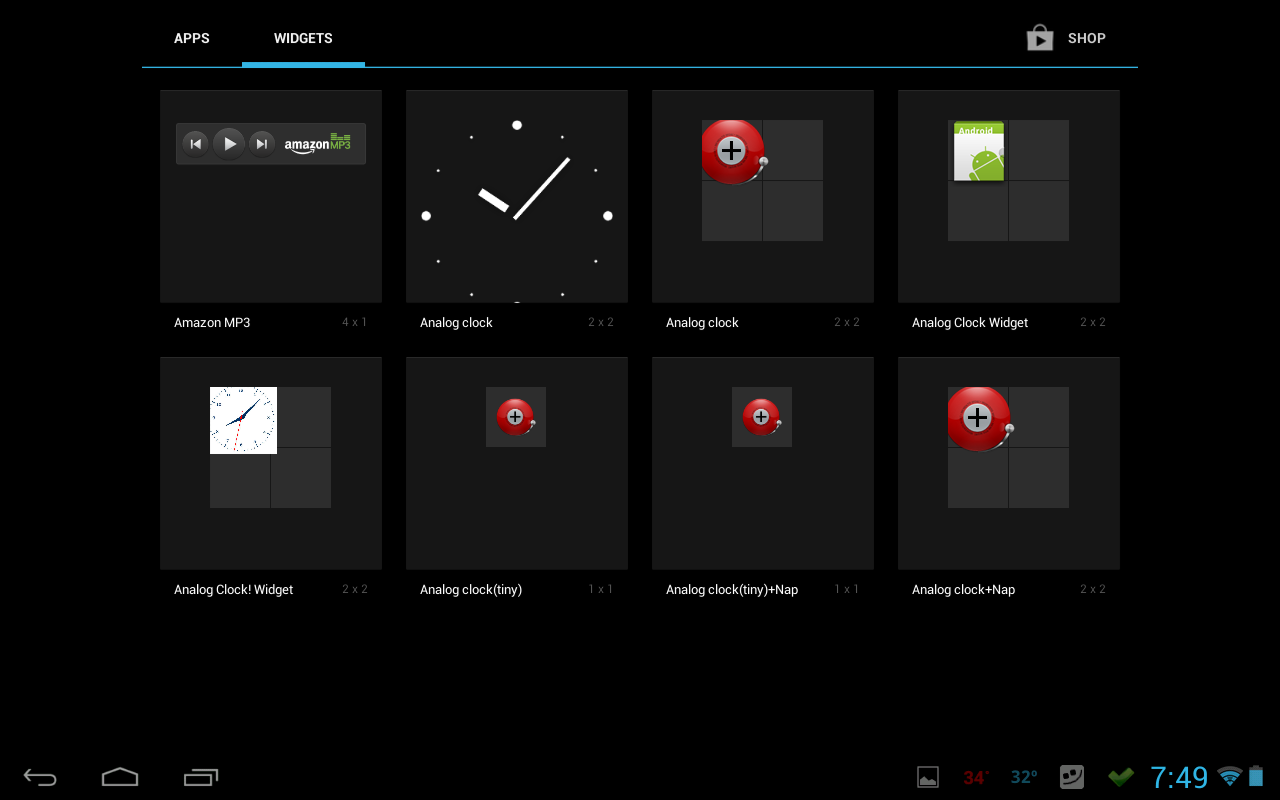This screenshot has height=800, width=1280.
Task: Select the WIDGETS tab
Action: [303, 38]
